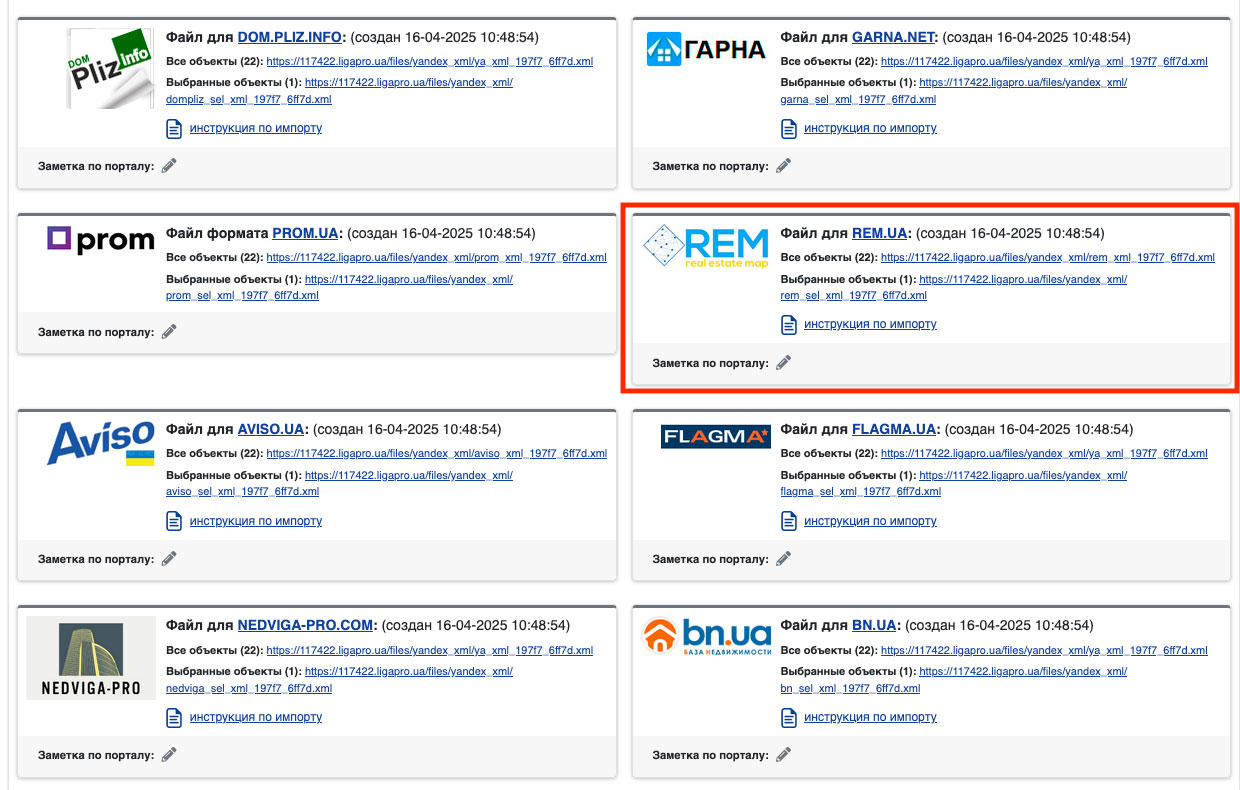
Task: Edit the portal note pencil for GARNA.NET
Action: click(x=784, y=166)
